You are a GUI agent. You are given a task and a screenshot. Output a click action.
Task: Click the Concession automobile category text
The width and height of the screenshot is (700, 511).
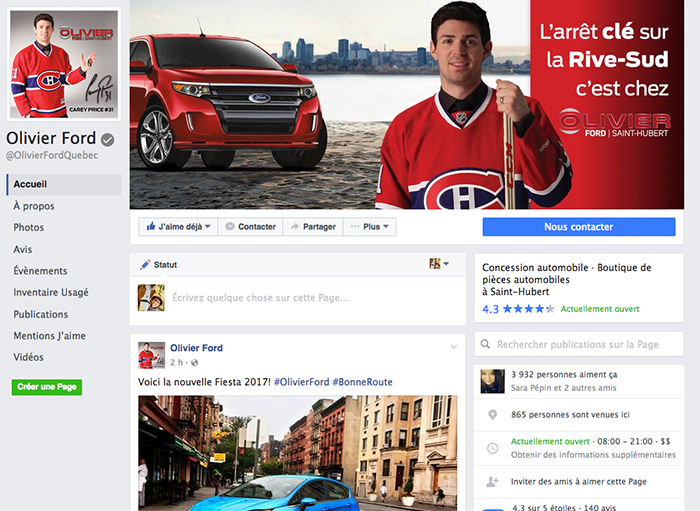click(567, 279)
